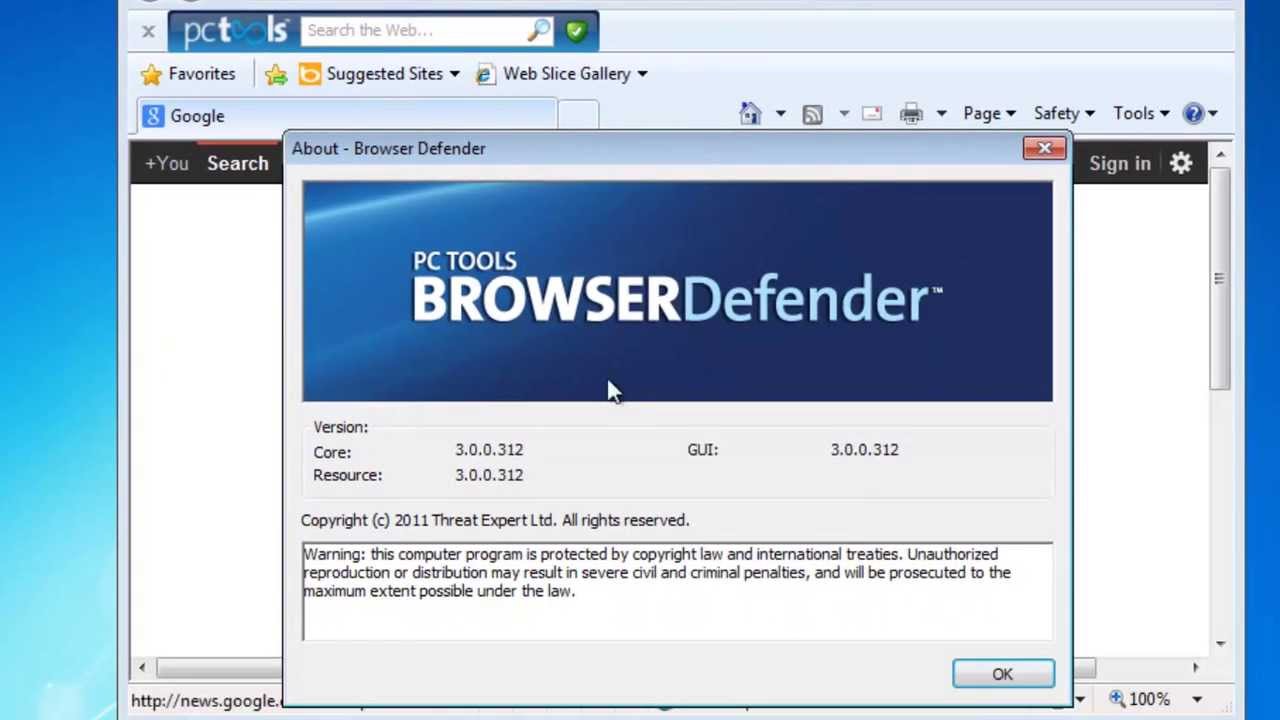Viewport: 1280px width, 720px height.
Task: Click the green Browser Defender shield icon
Action: 576,30
